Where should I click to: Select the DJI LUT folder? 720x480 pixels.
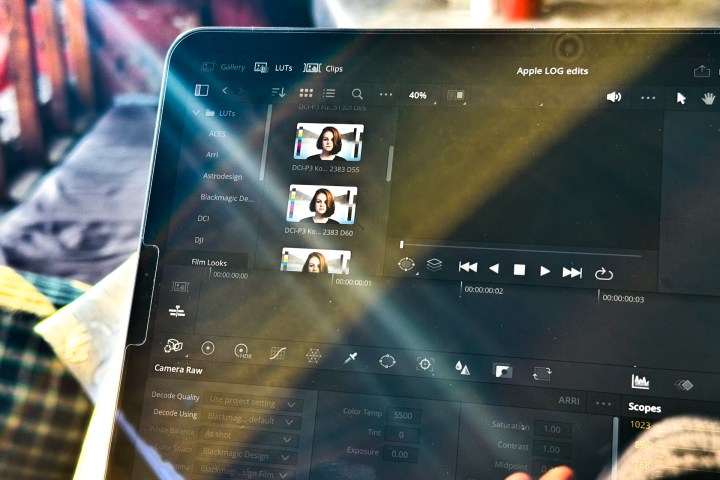(199, 240)
